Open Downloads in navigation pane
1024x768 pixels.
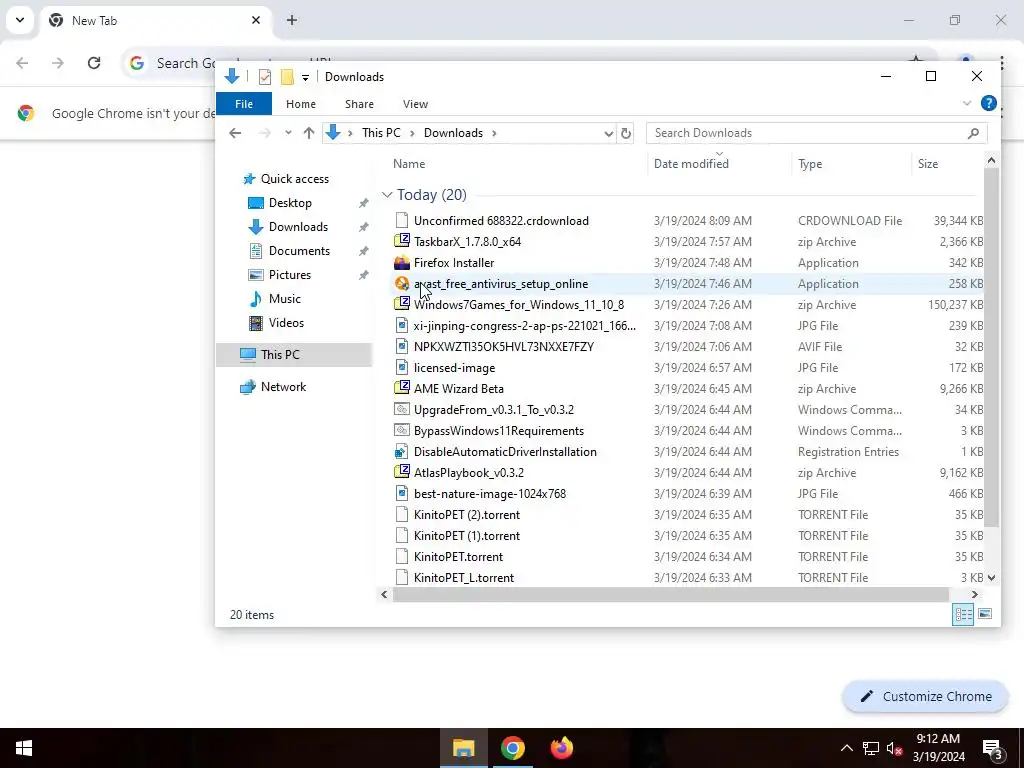(x=298, y=227)
